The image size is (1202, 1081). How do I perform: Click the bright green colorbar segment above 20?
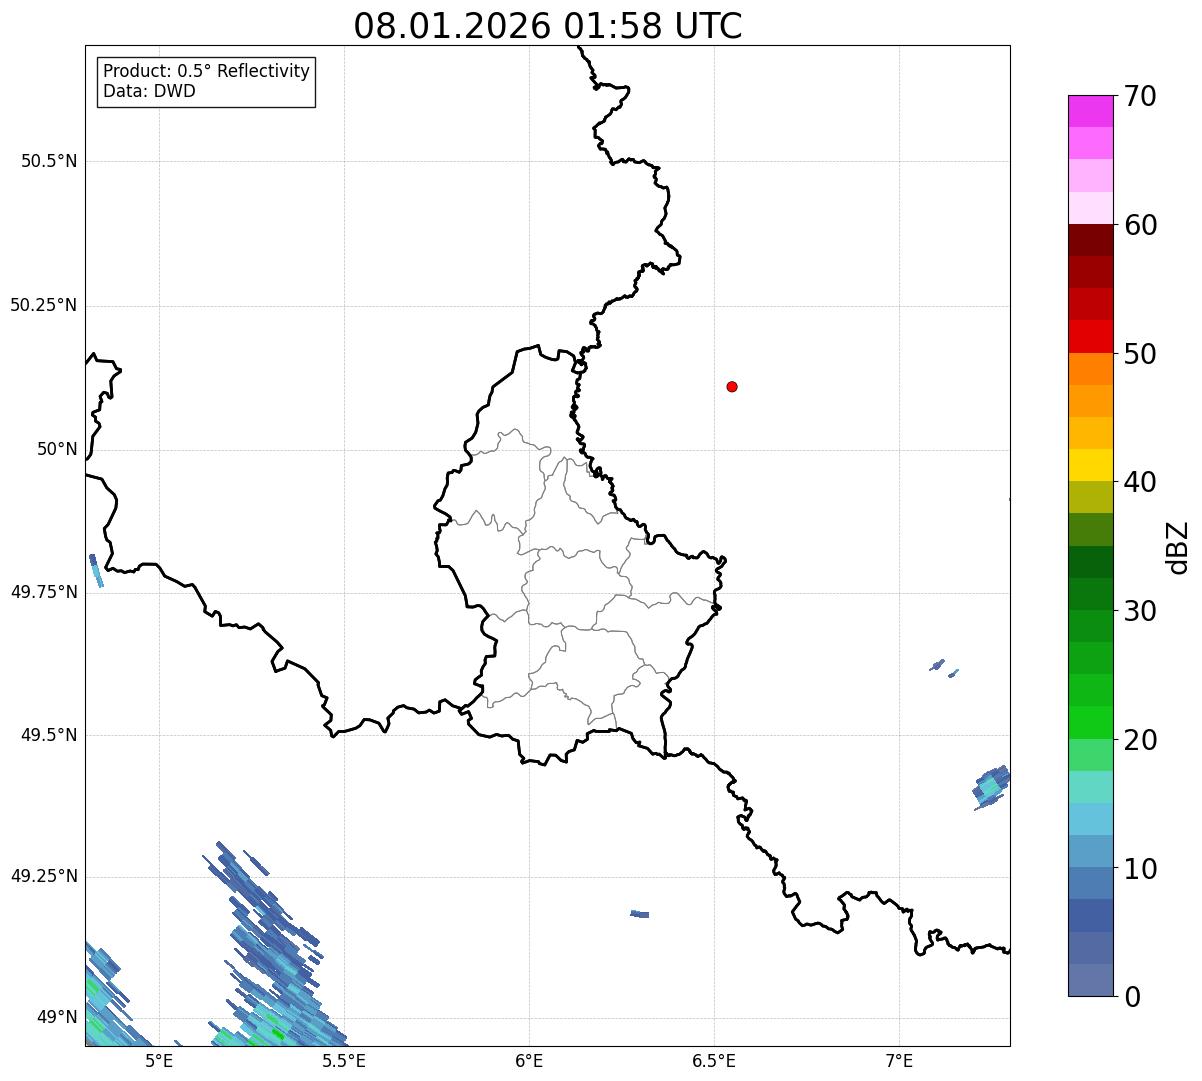1090,723
